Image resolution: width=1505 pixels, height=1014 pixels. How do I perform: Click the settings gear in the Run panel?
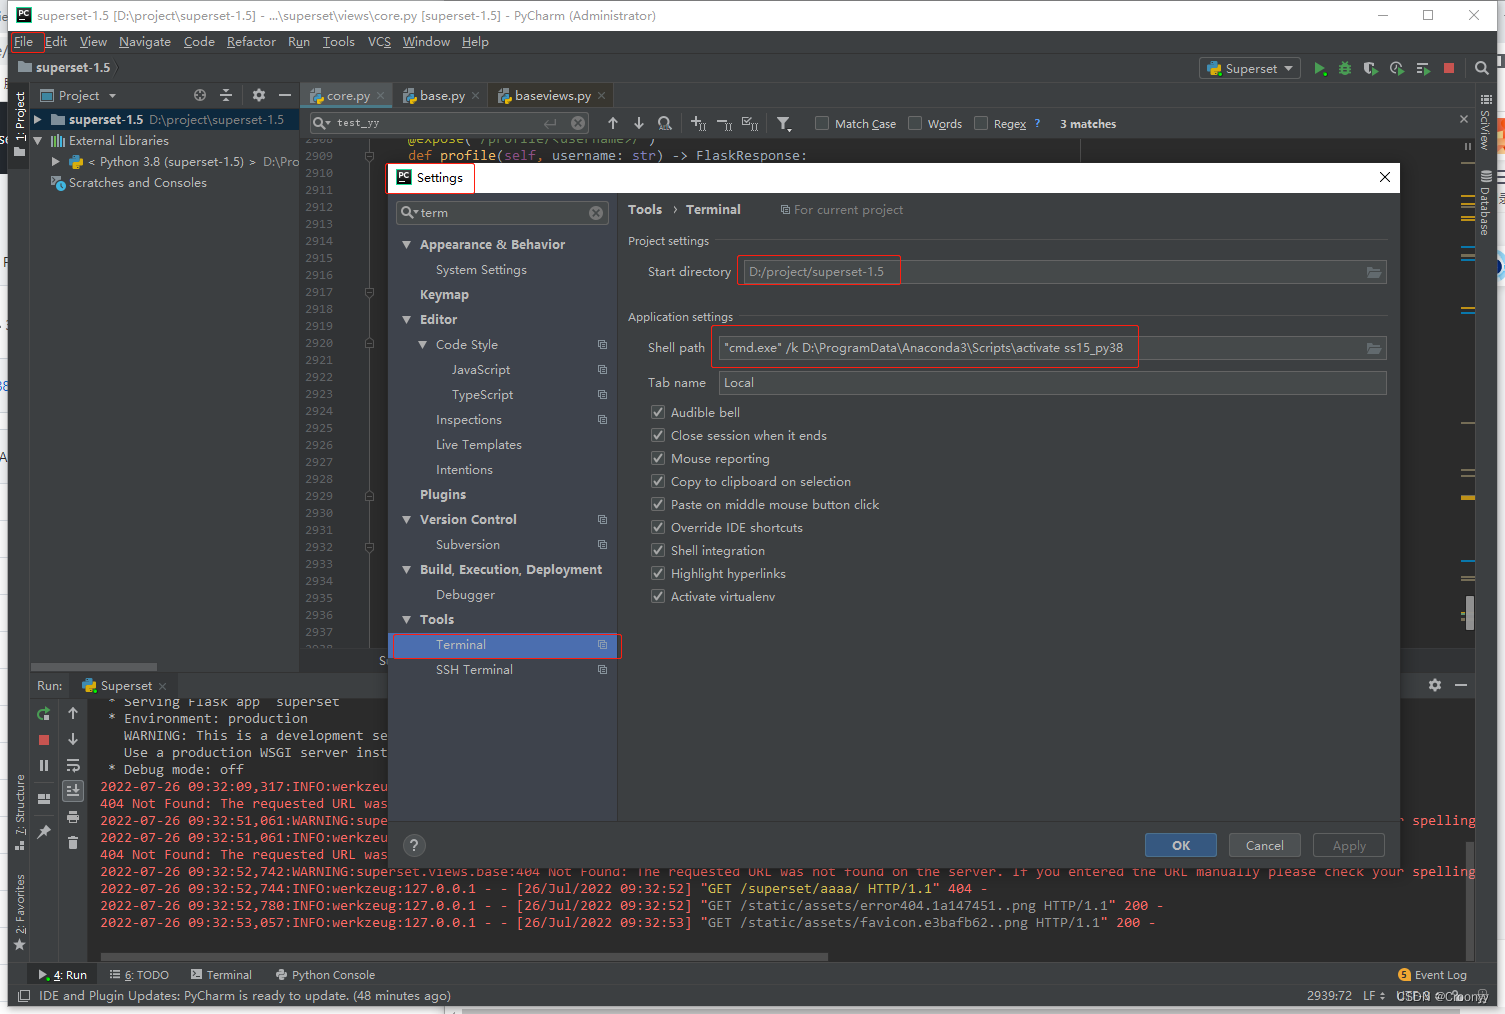click(1435, 685)
